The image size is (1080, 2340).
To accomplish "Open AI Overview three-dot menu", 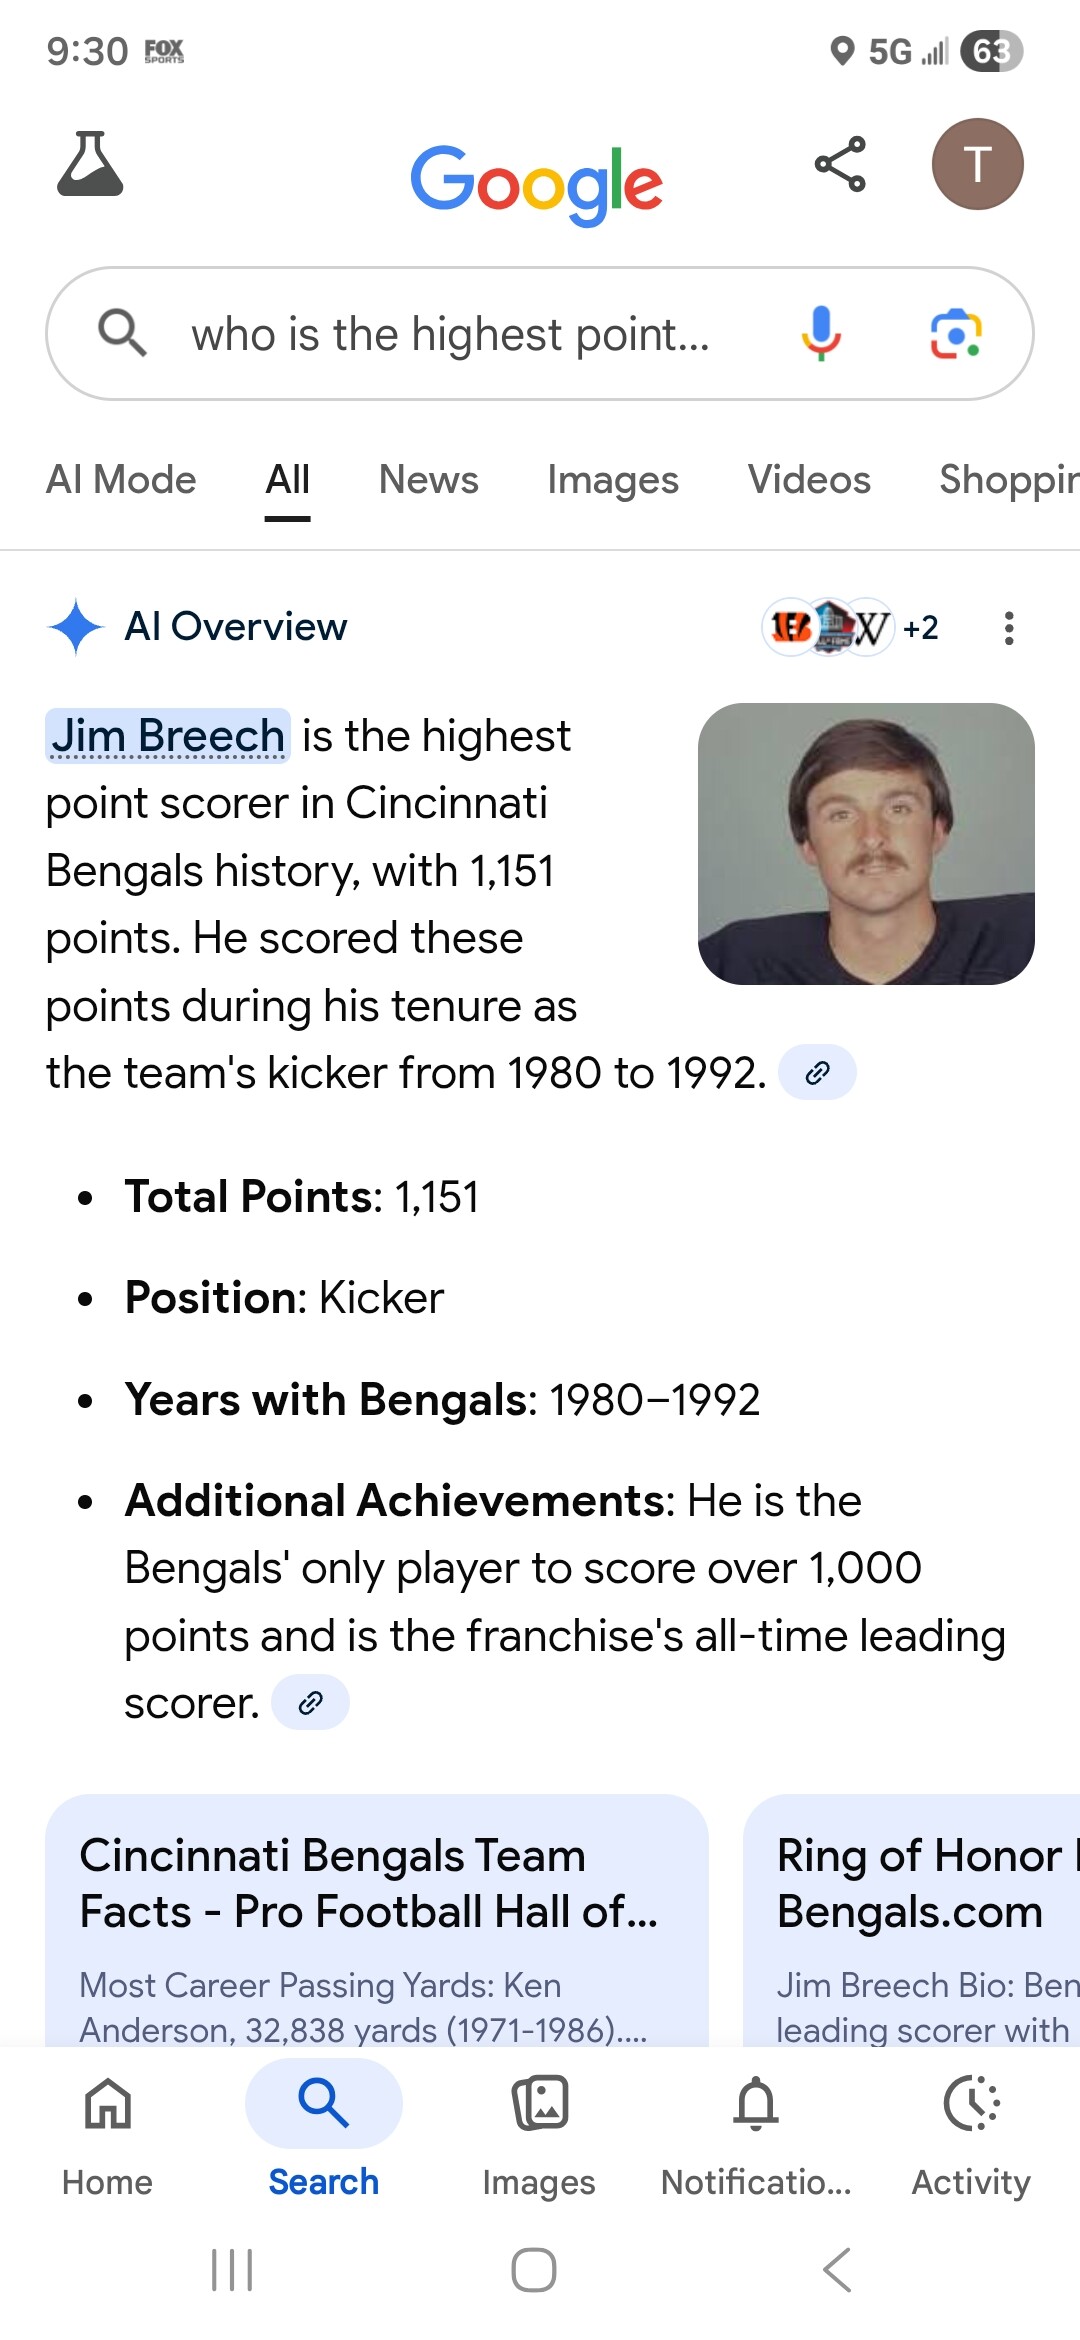I will 1009,628.
